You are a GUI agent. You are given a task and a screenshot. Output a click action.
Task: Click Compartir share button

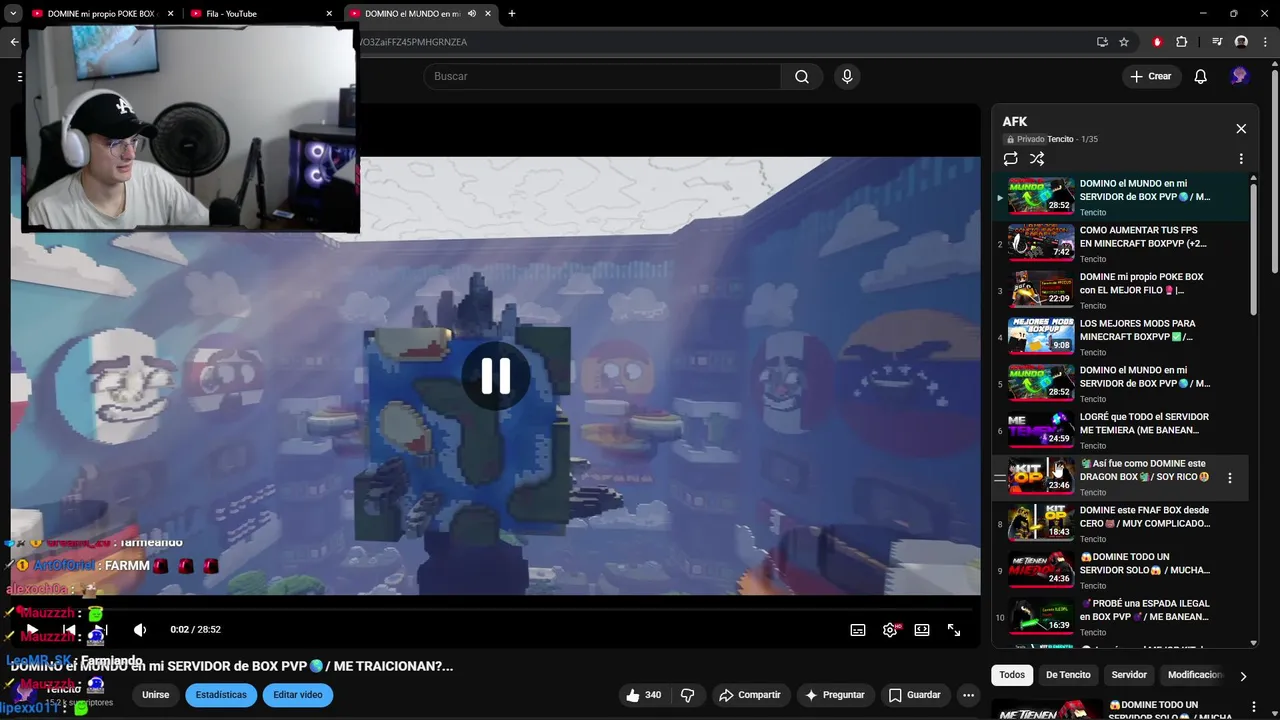point(750,695)
